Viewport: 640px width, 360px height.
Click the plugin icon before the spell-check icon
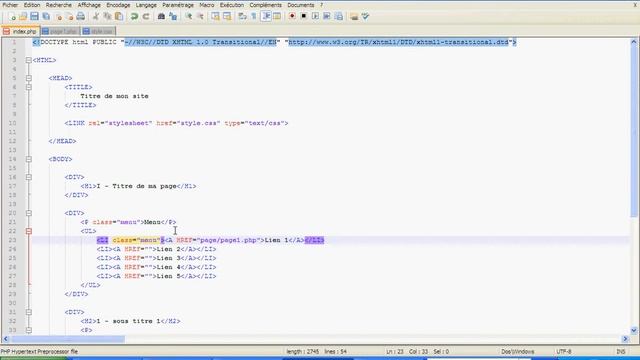pos(354,17)
